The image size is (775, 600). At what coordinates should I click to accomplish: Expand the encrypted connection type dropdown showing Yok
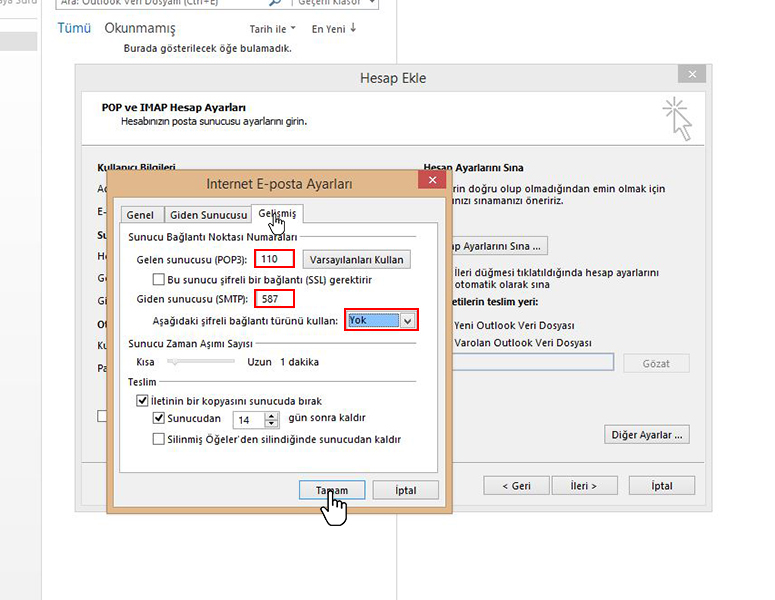pos(407,321)
